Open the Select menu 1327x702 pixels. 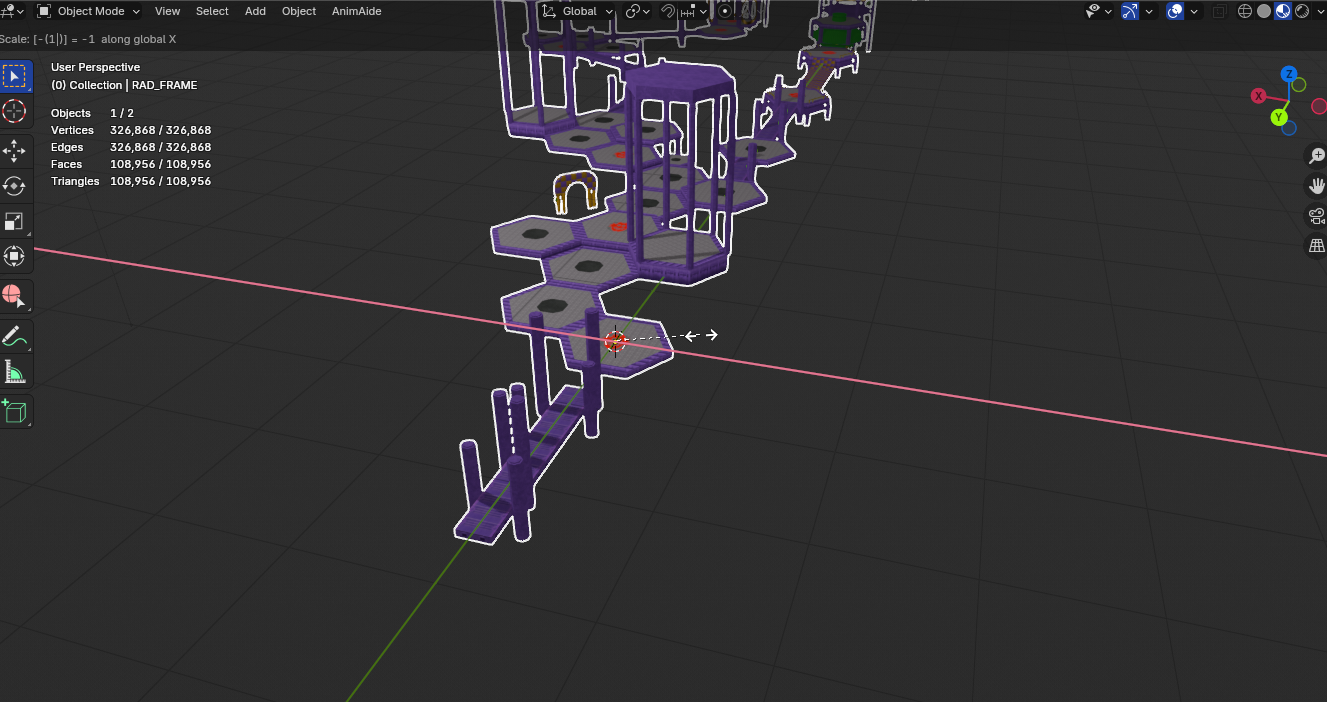[212, 12]
